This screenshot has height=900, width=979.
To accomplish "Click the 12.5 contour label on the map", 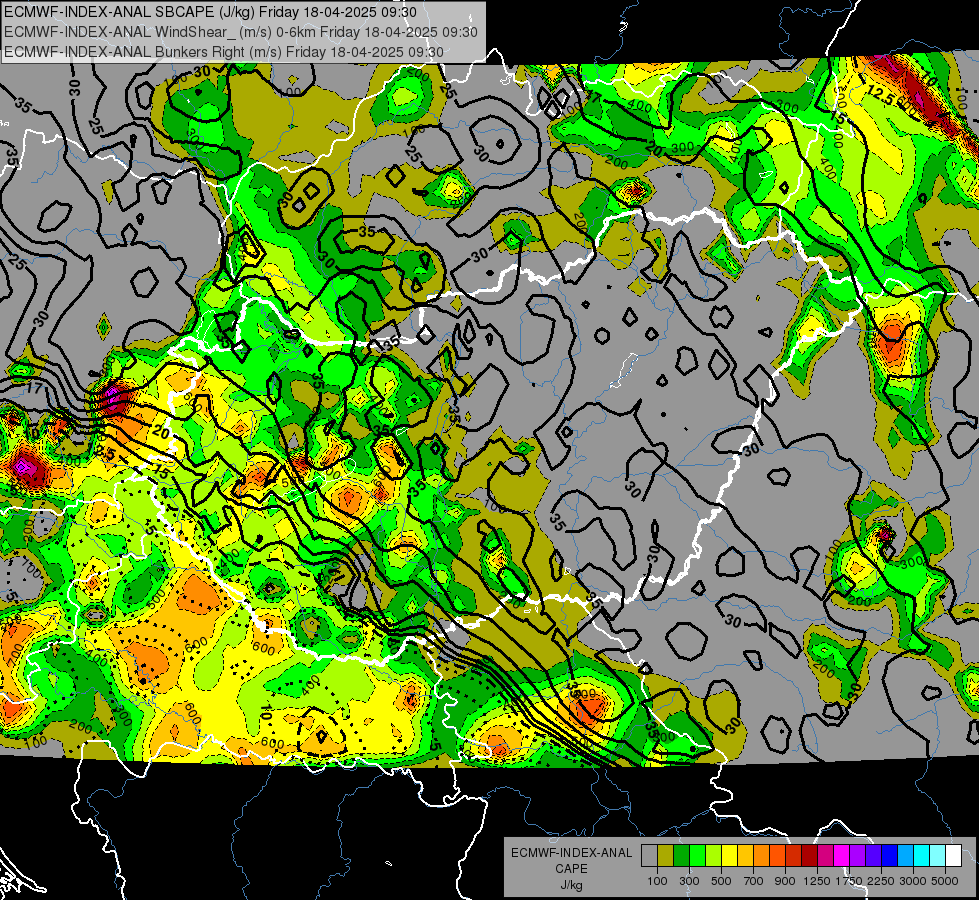I will [880, 94].
